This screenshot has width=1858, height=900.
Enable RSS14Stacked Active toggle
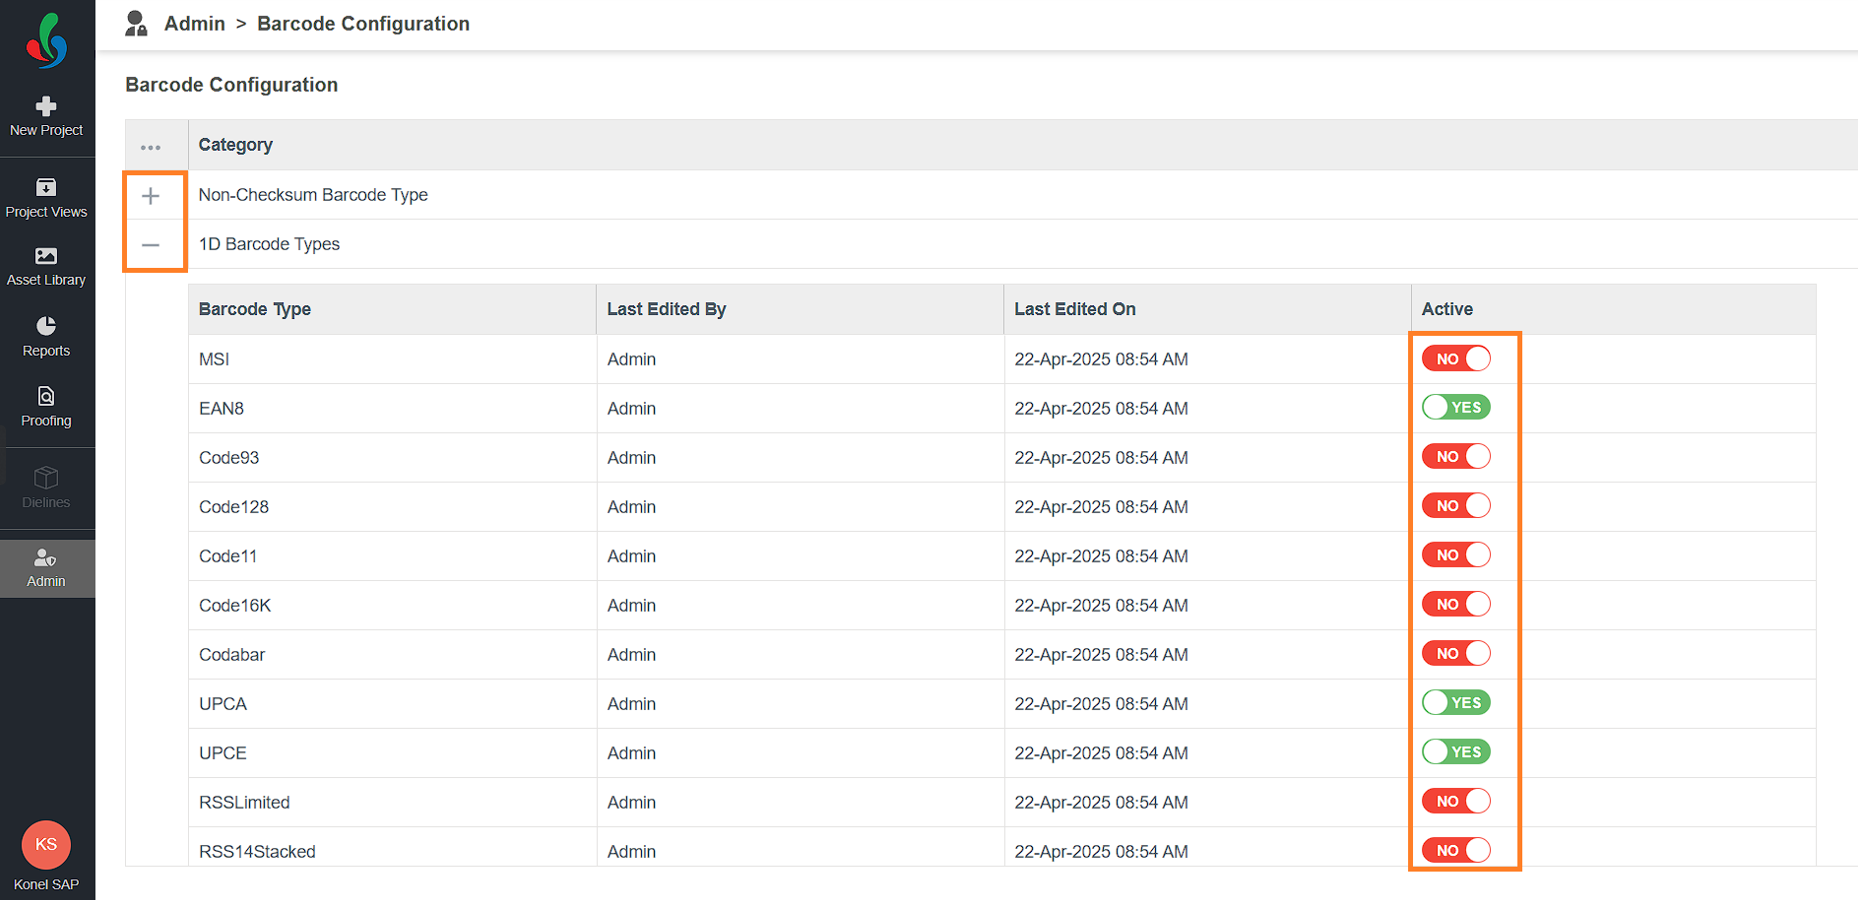point(1456,850)
